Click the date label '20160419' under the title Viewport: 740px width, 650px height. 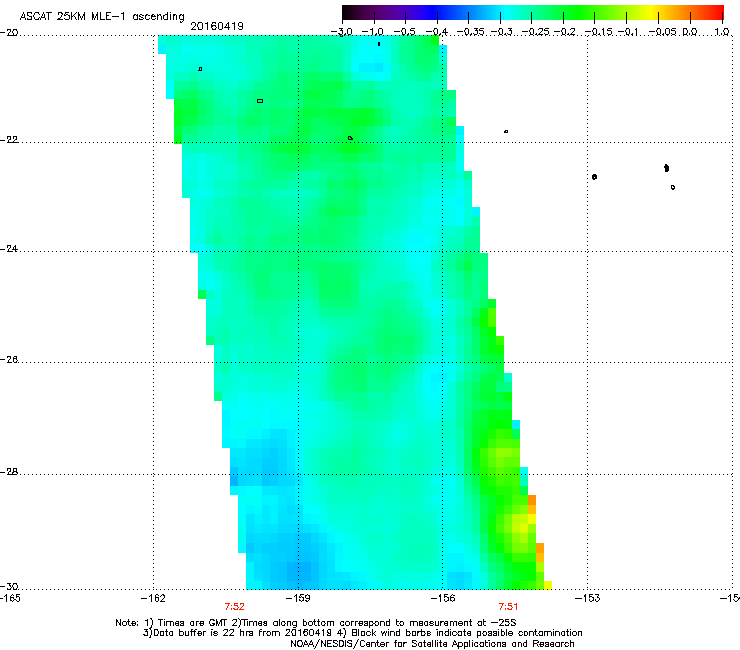217,26
